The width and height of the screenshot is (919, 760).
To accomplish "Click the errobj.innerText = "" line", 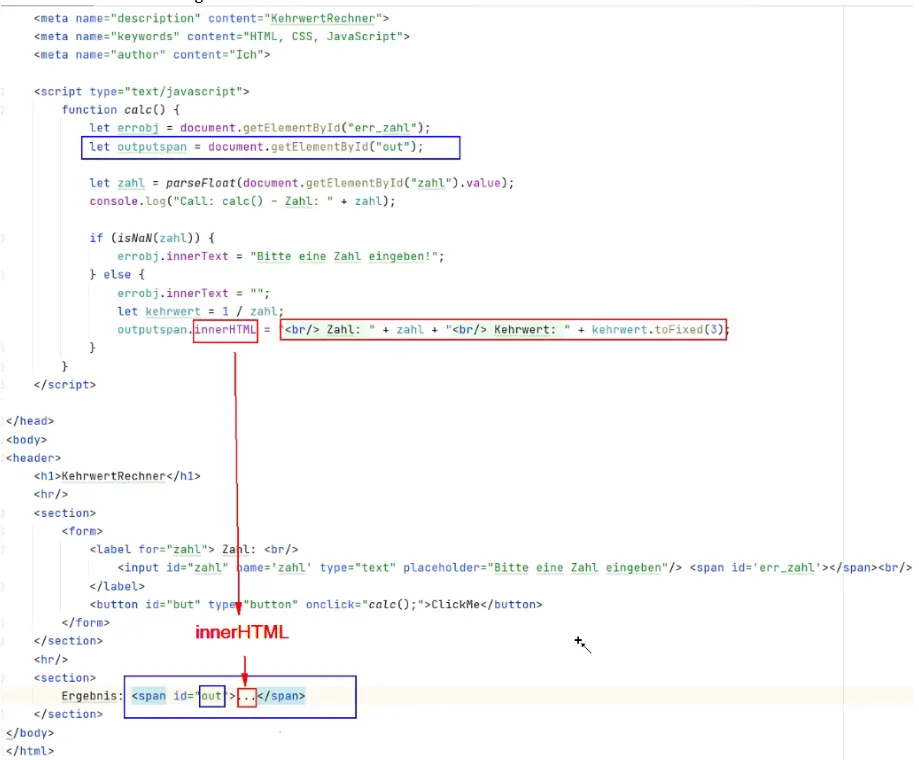I will coord(193,293).
